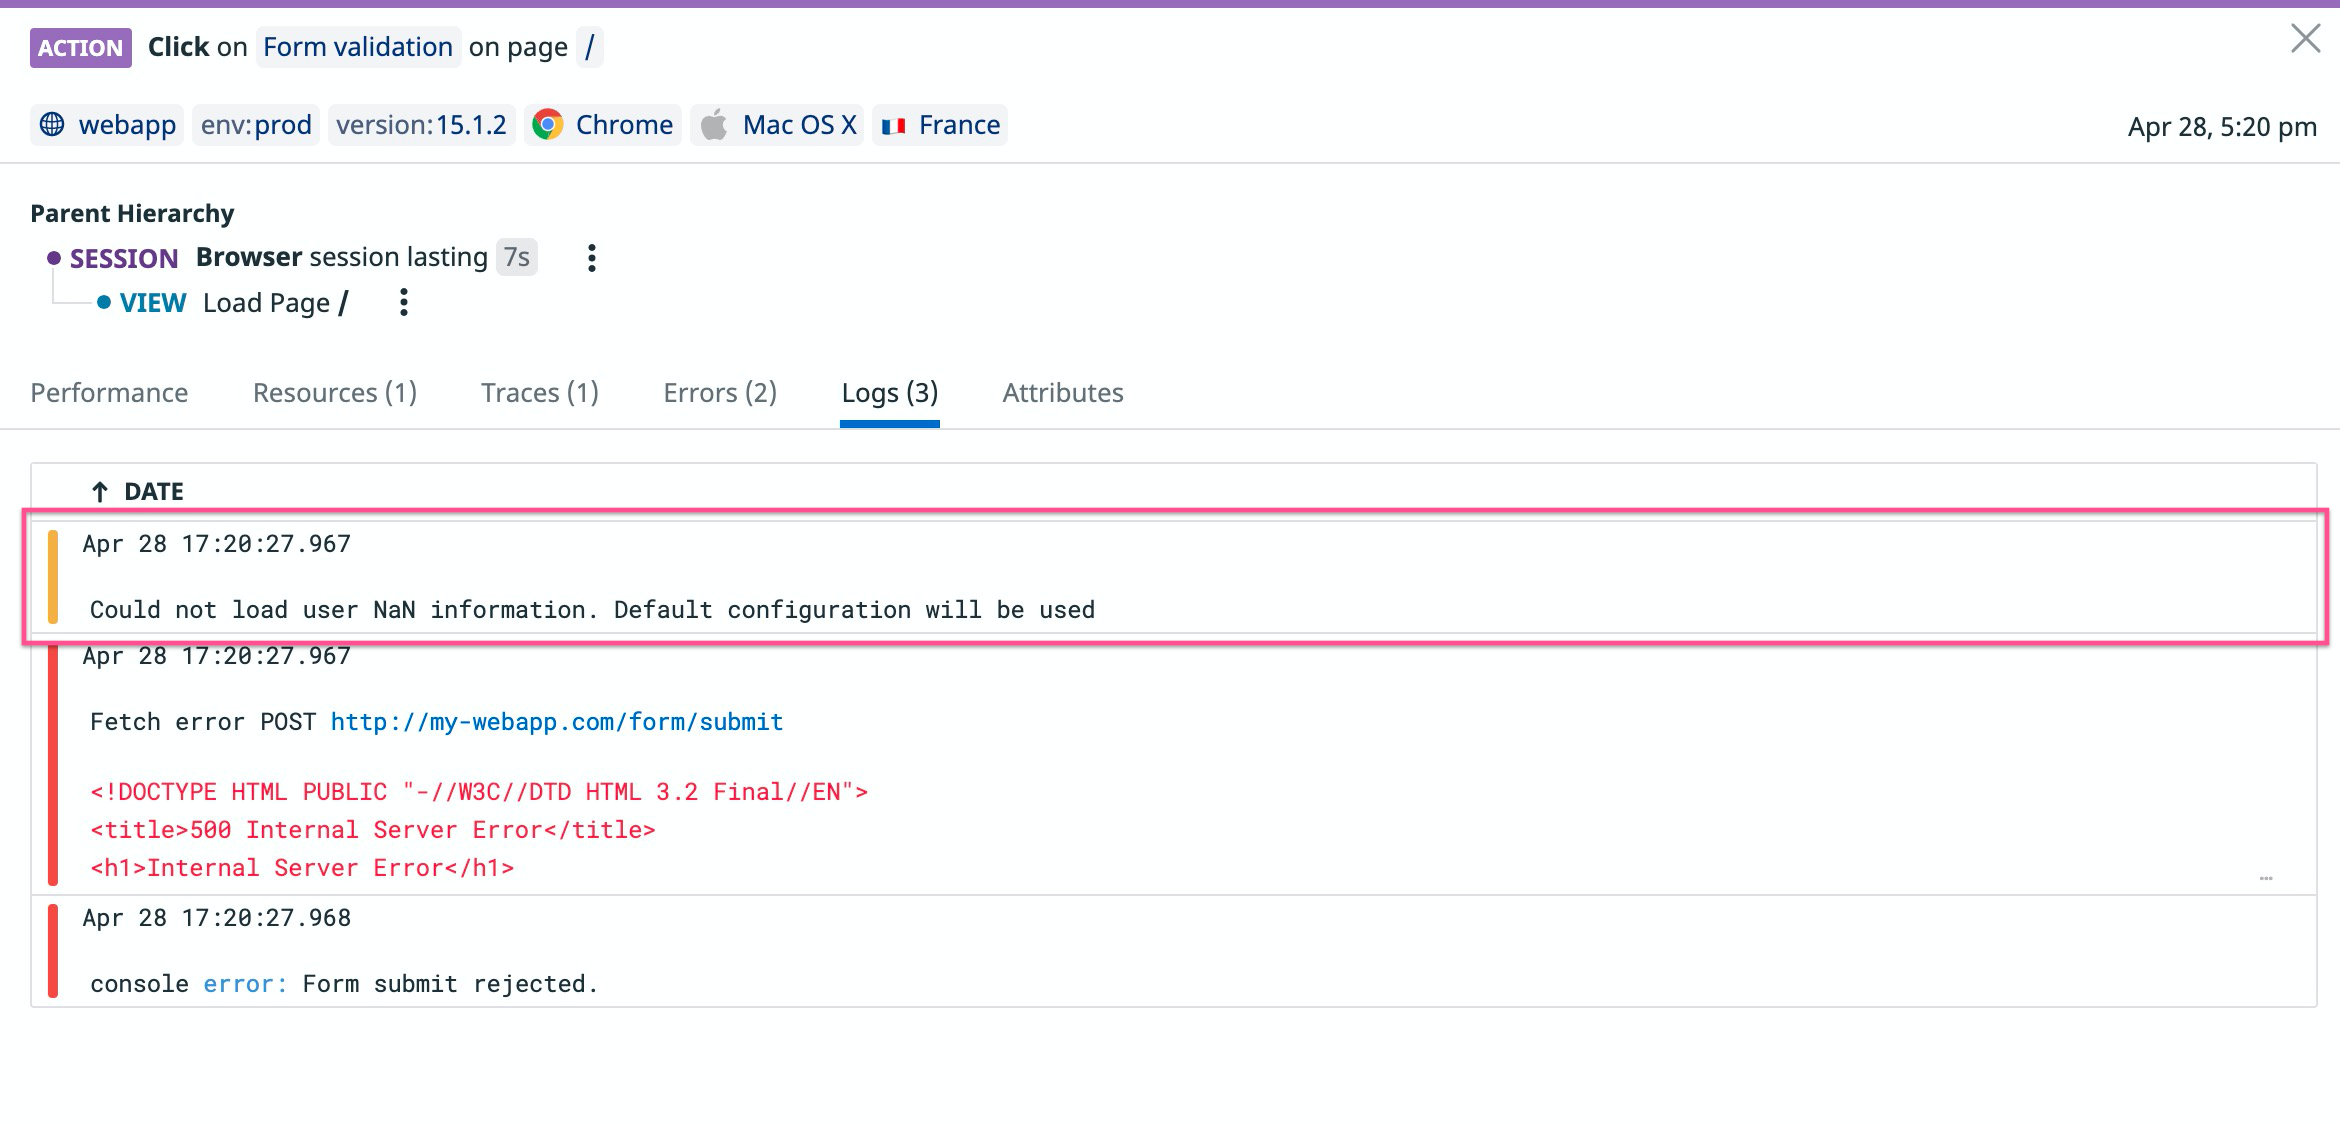Toggle DATE column sort arrow
This screenshot has height=1124, width=2340.
point(100,491)
